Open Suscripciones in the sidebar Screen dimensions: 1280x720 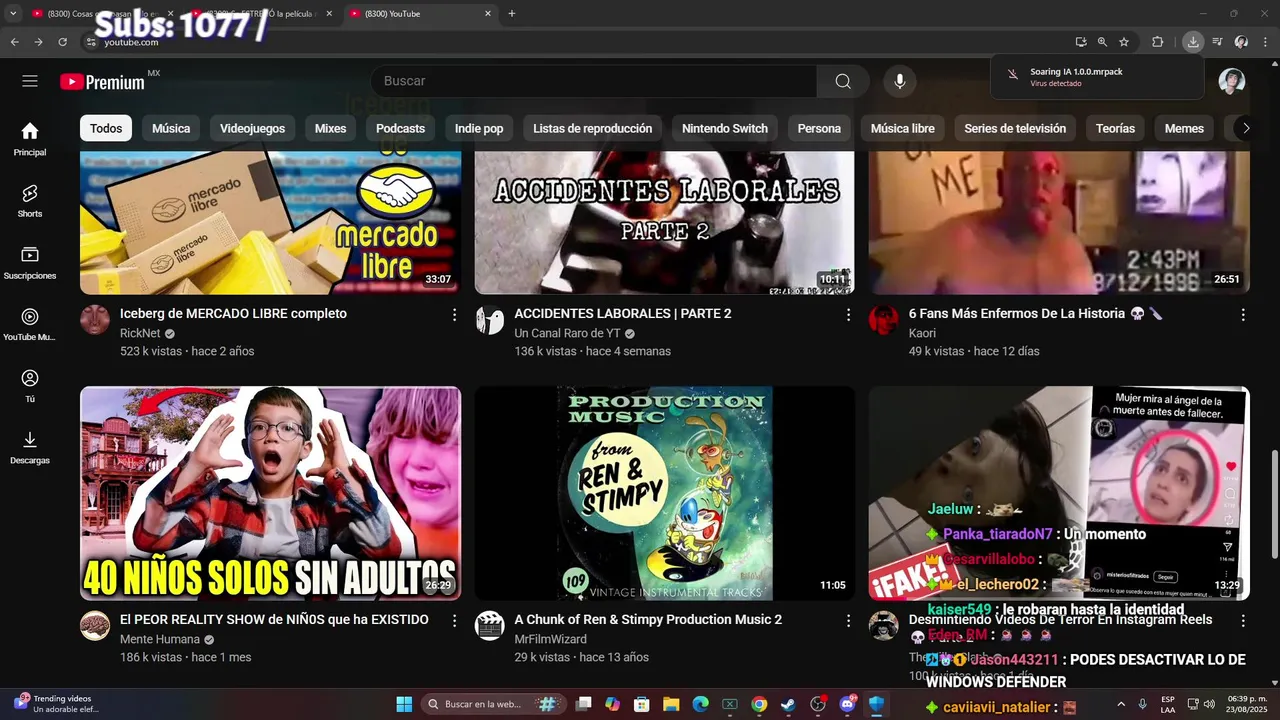[30, 263]
